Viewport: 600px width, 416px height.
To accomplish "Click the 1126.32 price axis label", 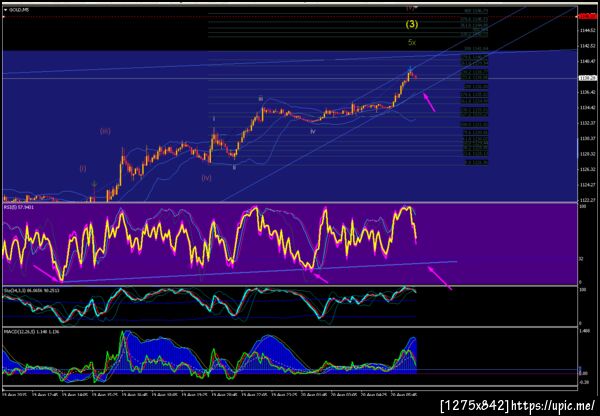I will 588,169.
